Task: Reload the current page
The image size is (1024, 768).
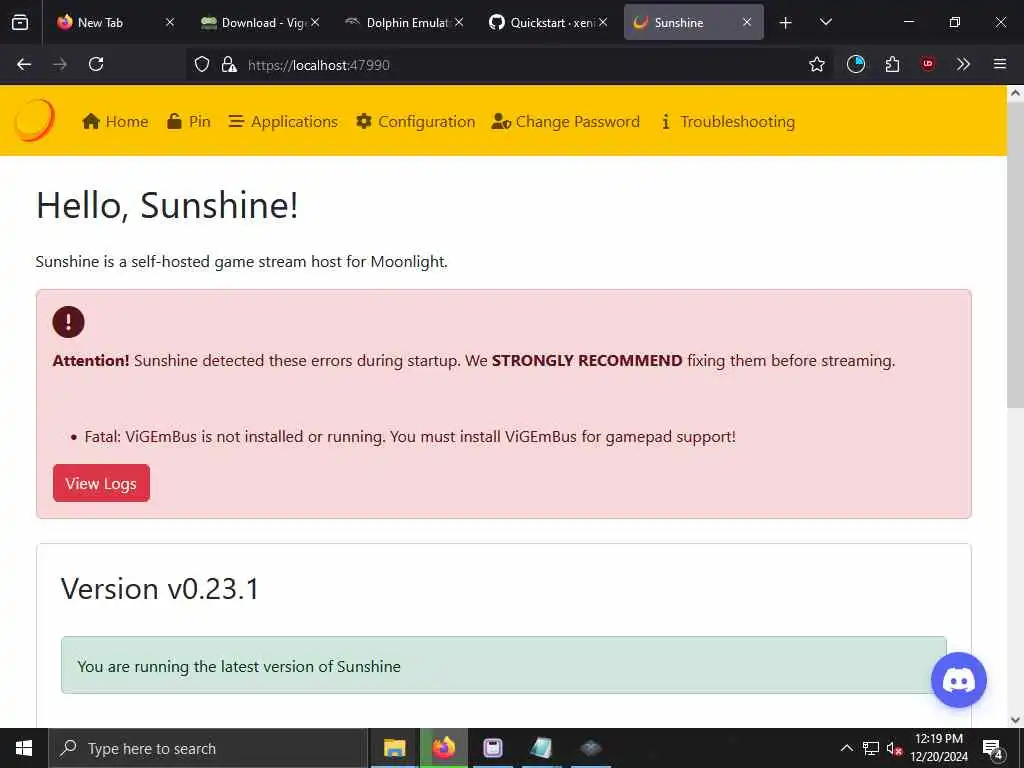Action: click(x=96, y=64)
